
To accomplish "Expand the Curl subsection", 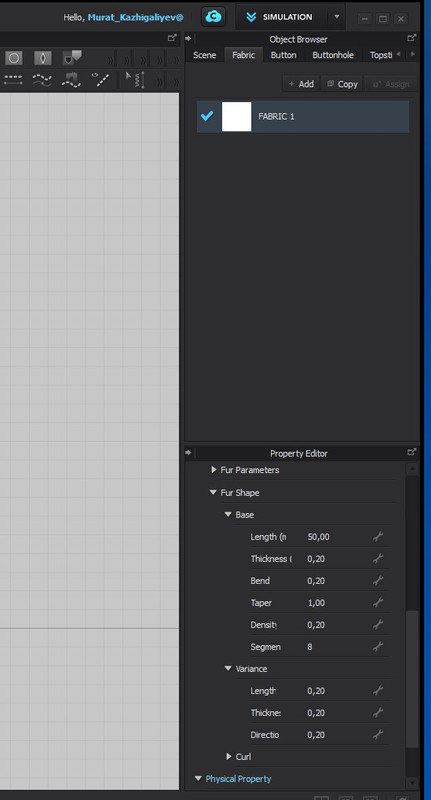I will pos(229,756).
